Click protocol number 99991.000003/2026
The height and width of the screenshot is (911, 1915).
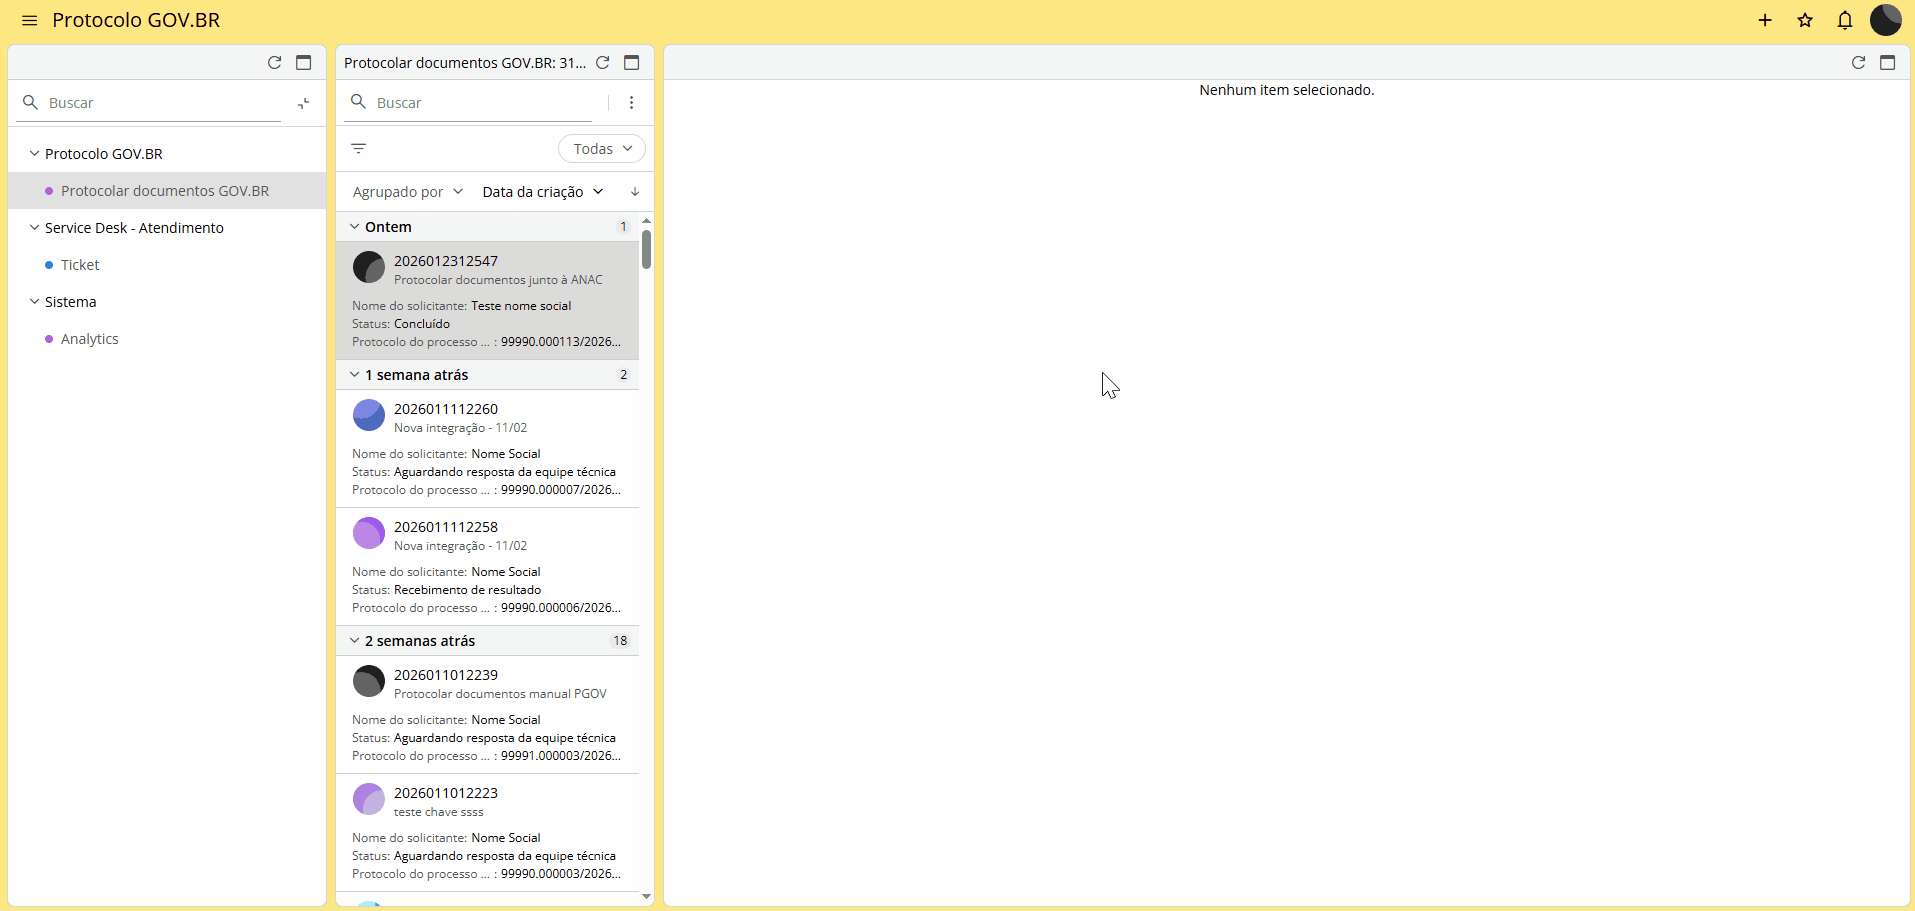pyautogui.click(x=561, y=756)
